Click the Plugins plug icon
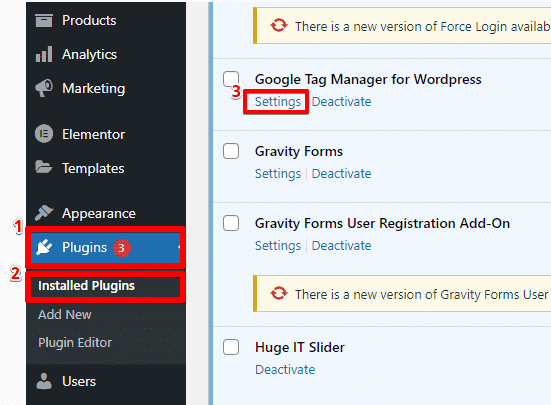Image resolution: width=551 pixels, height=405 pixels. (x=44, y=247)
